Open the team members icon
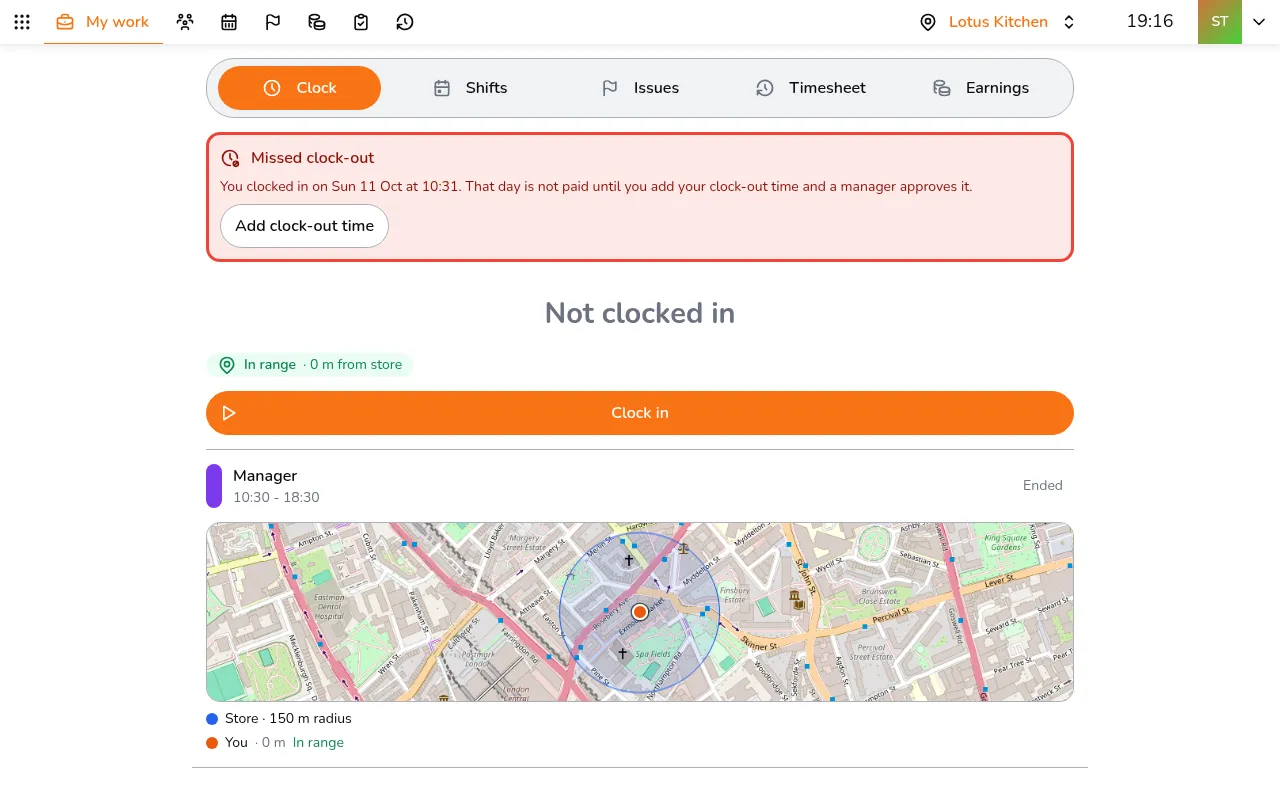Viewport: 1280px width, 800px height. pos(185,22)
